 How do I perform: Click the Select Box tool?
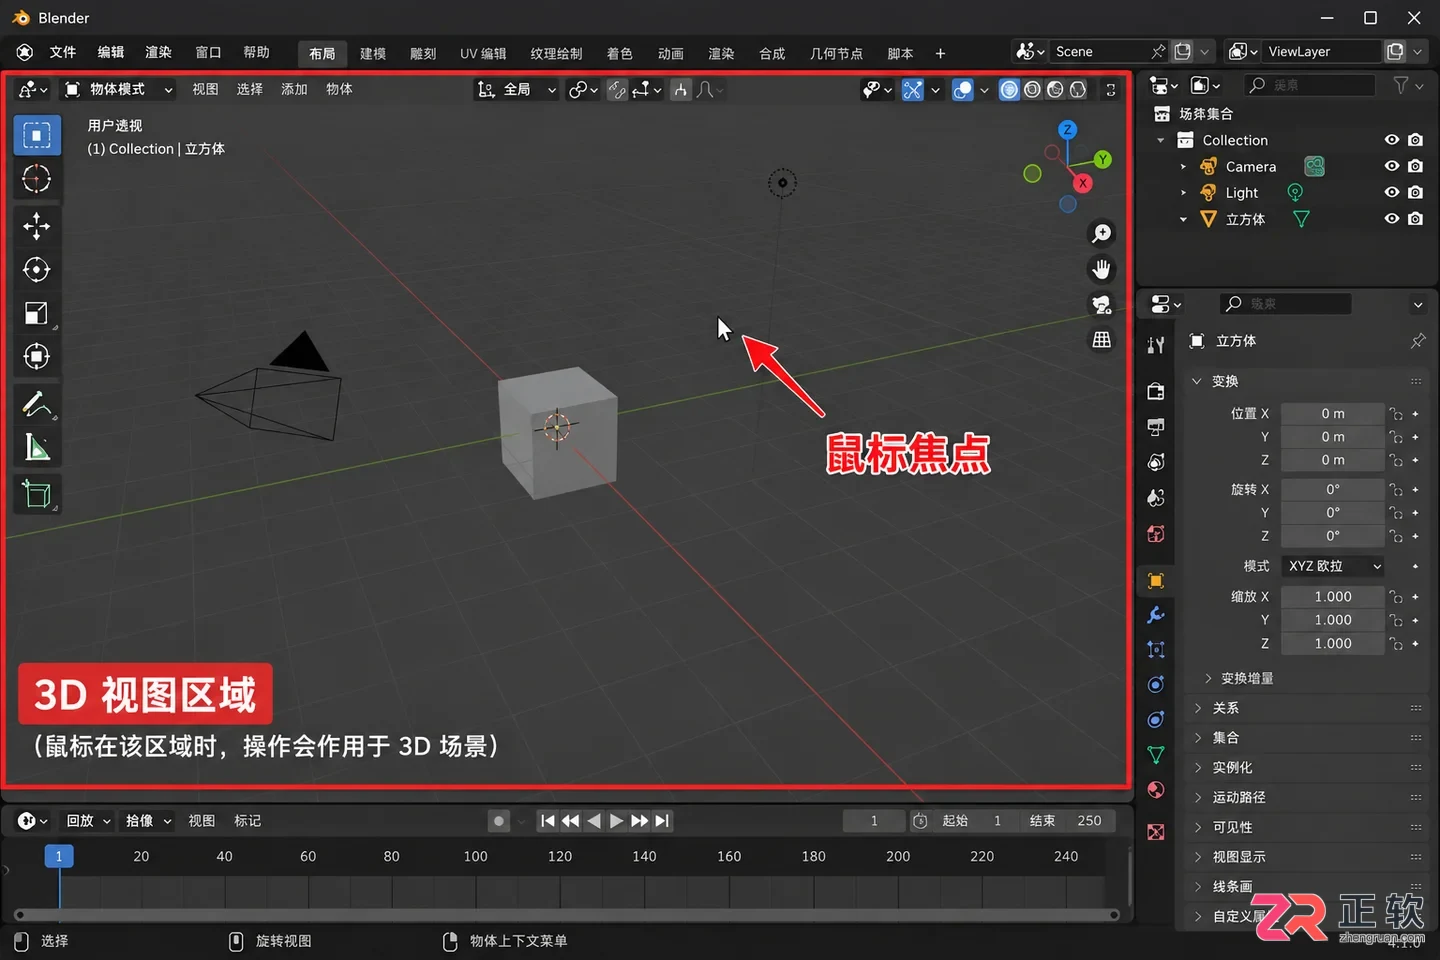point(37,135)
